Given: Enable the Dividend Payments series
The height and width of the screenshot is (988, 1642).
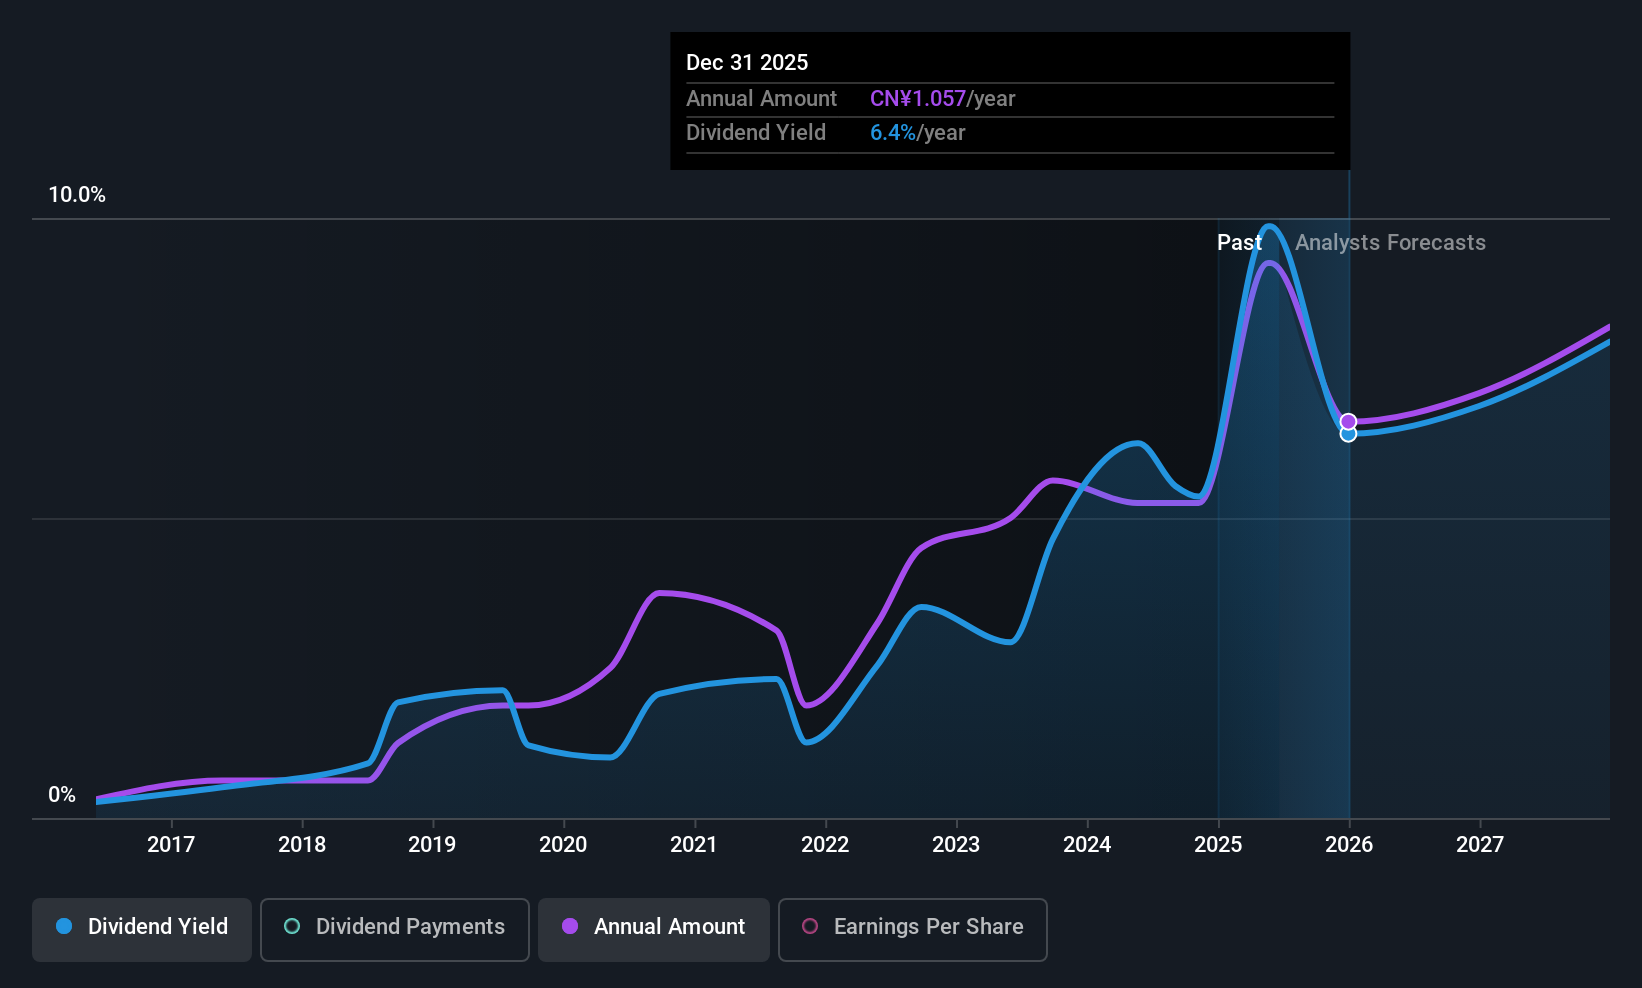Looking at the screenshot, I should pyautogui.click(x=395, y=929).
